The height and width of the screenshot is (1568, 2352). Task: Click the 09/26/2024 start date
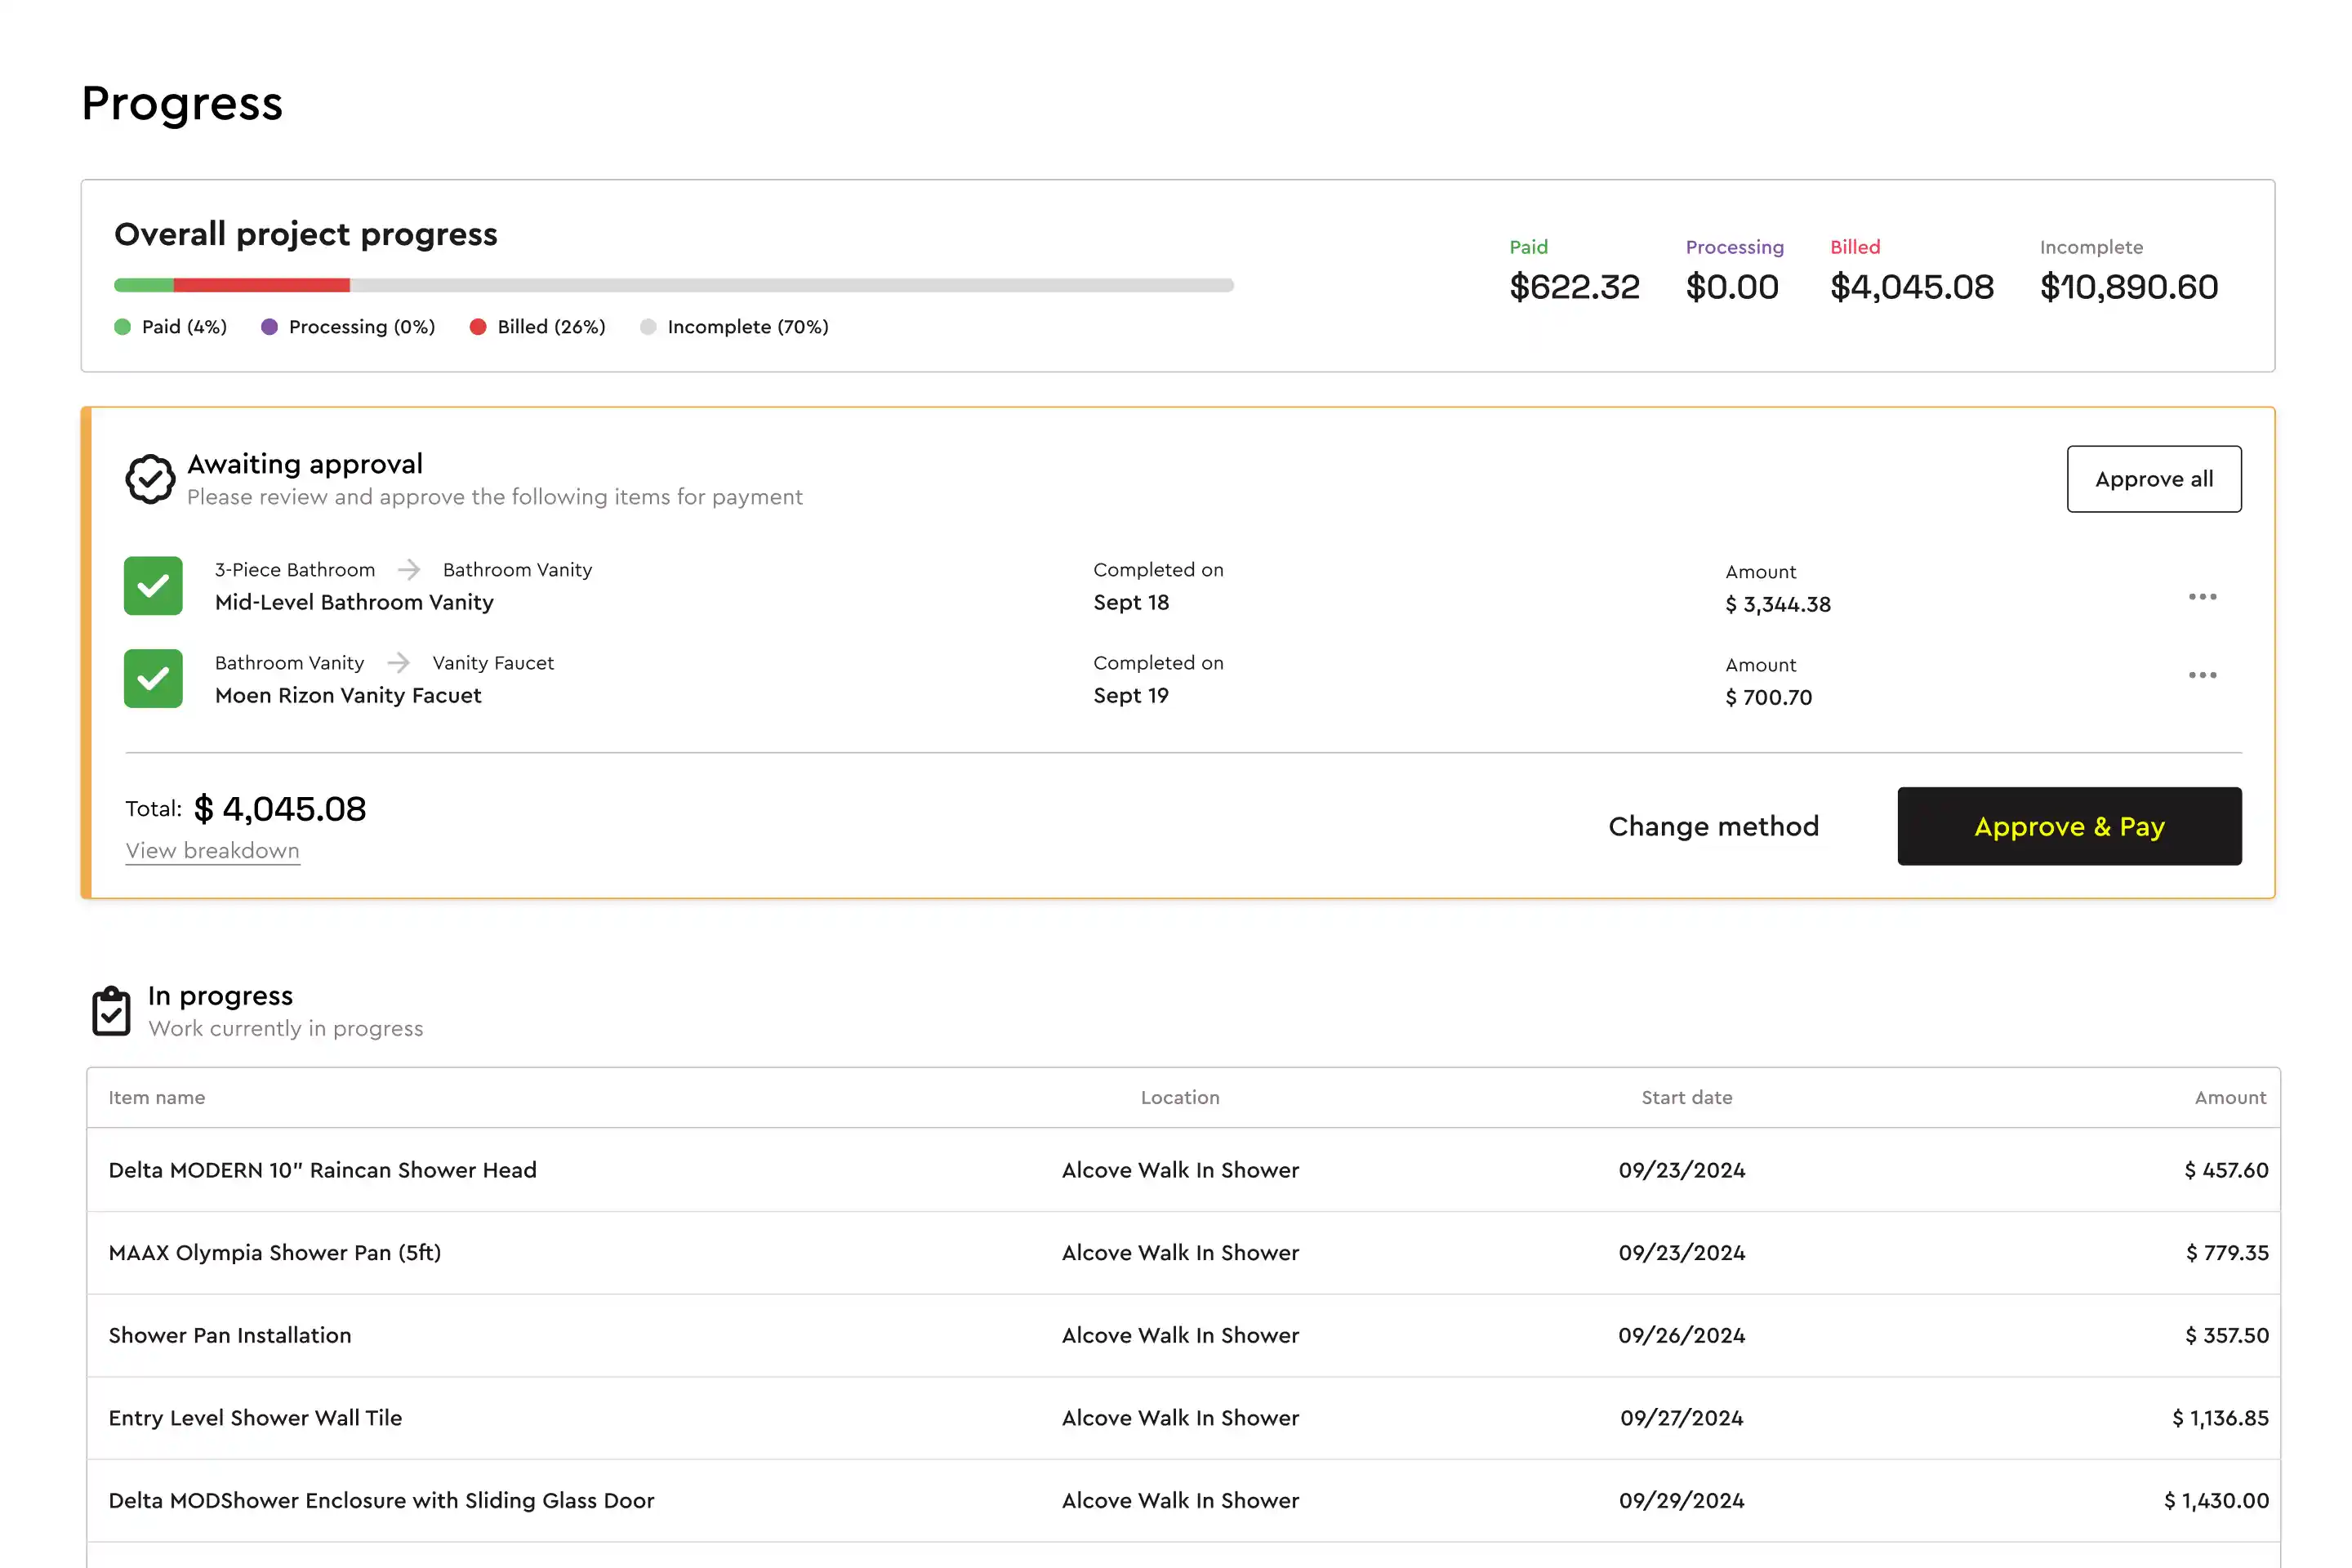tap(1682, 1336)
